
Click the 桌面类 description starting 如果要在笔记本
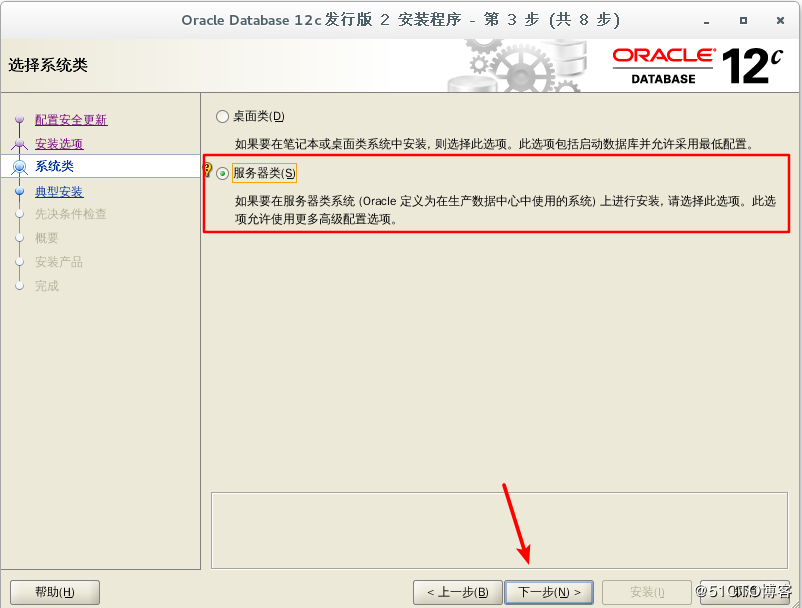click(x=494, y=144)
